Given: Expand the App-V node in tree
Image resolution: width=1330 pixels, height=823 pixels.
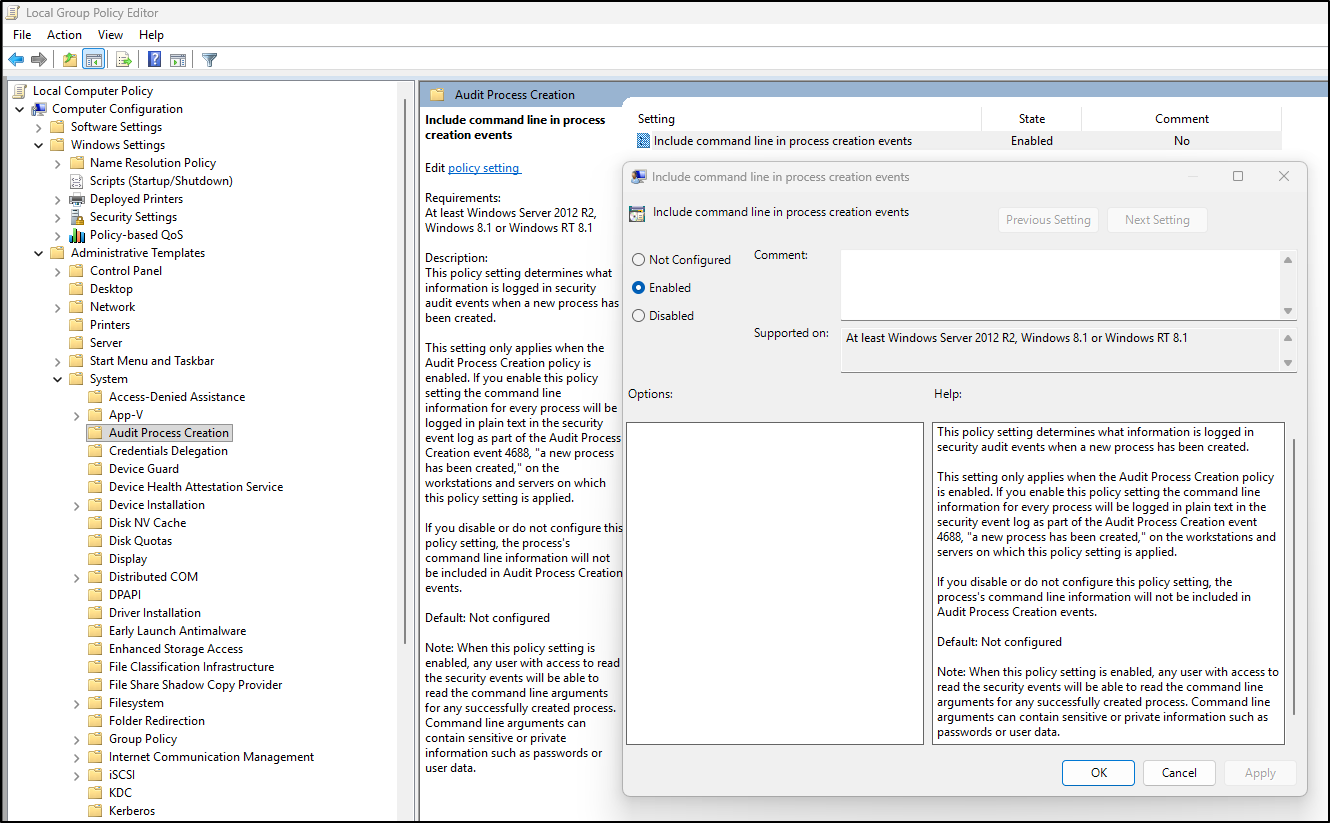Looking at the screenshot, I should (76, 415).
